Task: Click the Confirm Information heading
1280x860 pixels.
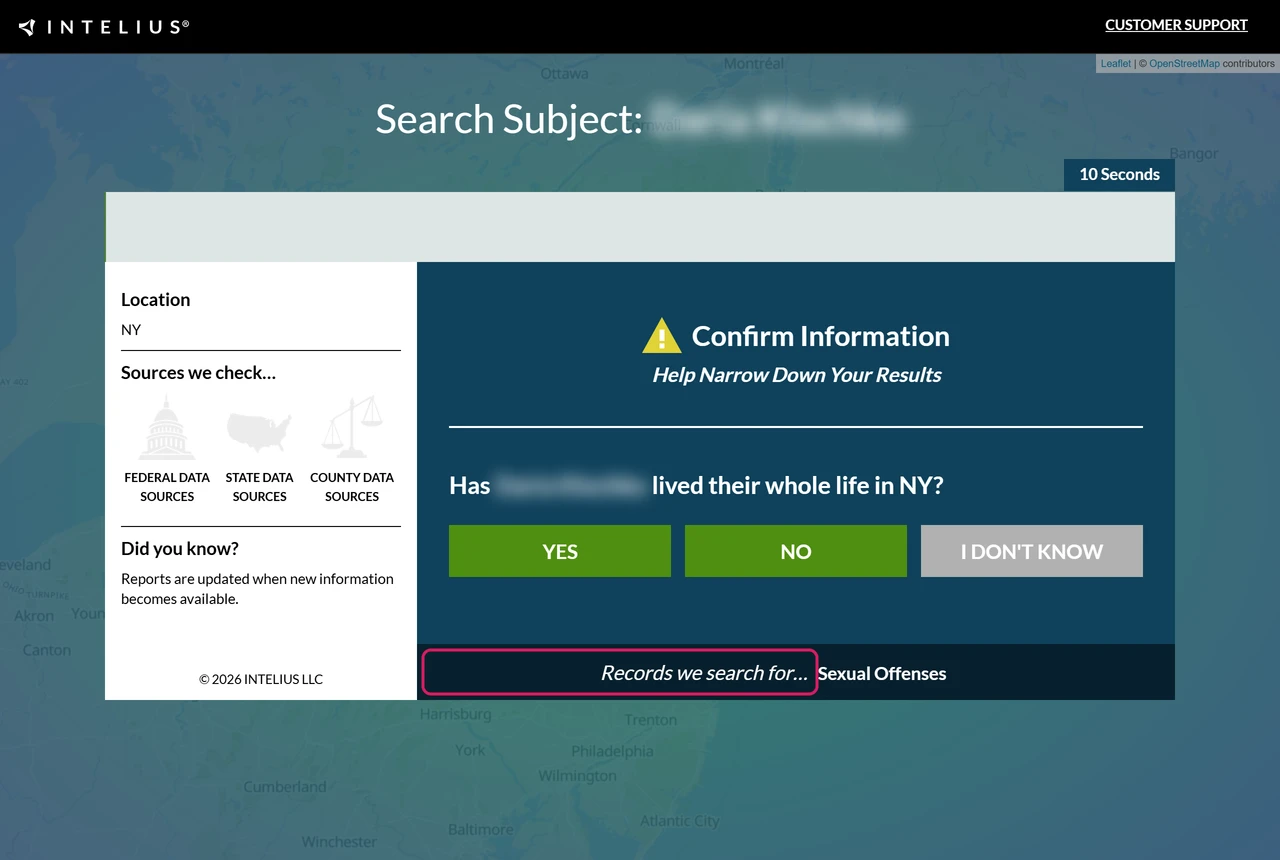Action: [x=821, y=336]
